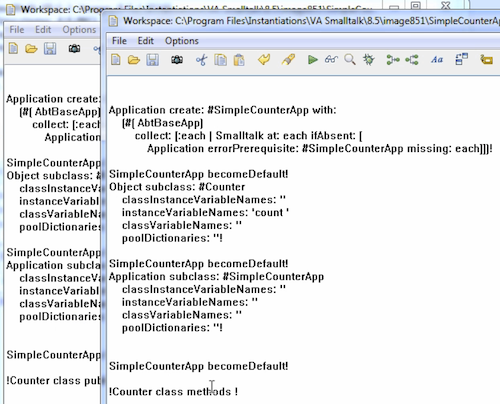Click the first green node-branch icon

[393, 60]
